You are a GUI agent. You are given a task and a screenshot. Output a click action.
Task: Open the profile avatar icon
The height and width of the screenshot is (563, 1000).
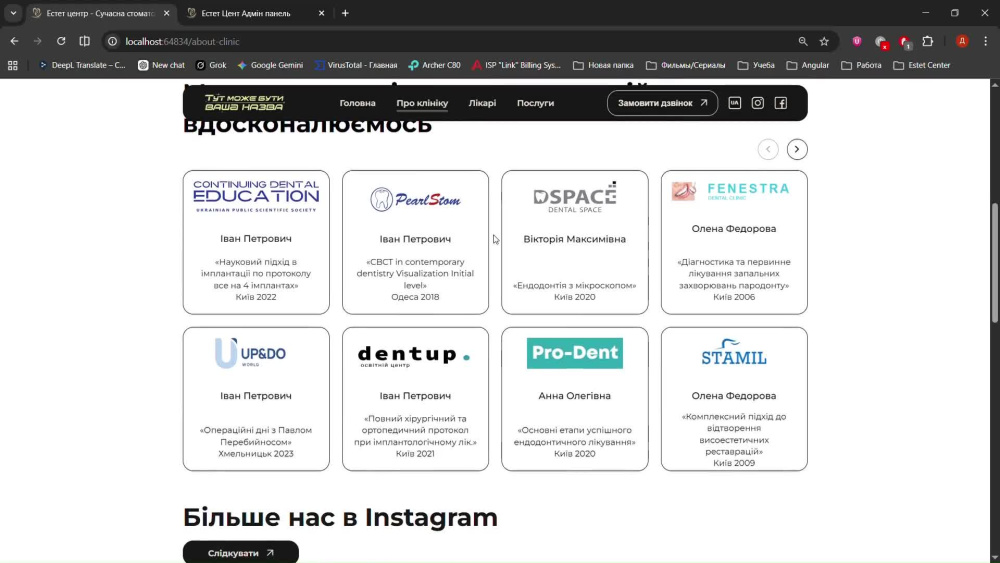(x=962, y=41)
